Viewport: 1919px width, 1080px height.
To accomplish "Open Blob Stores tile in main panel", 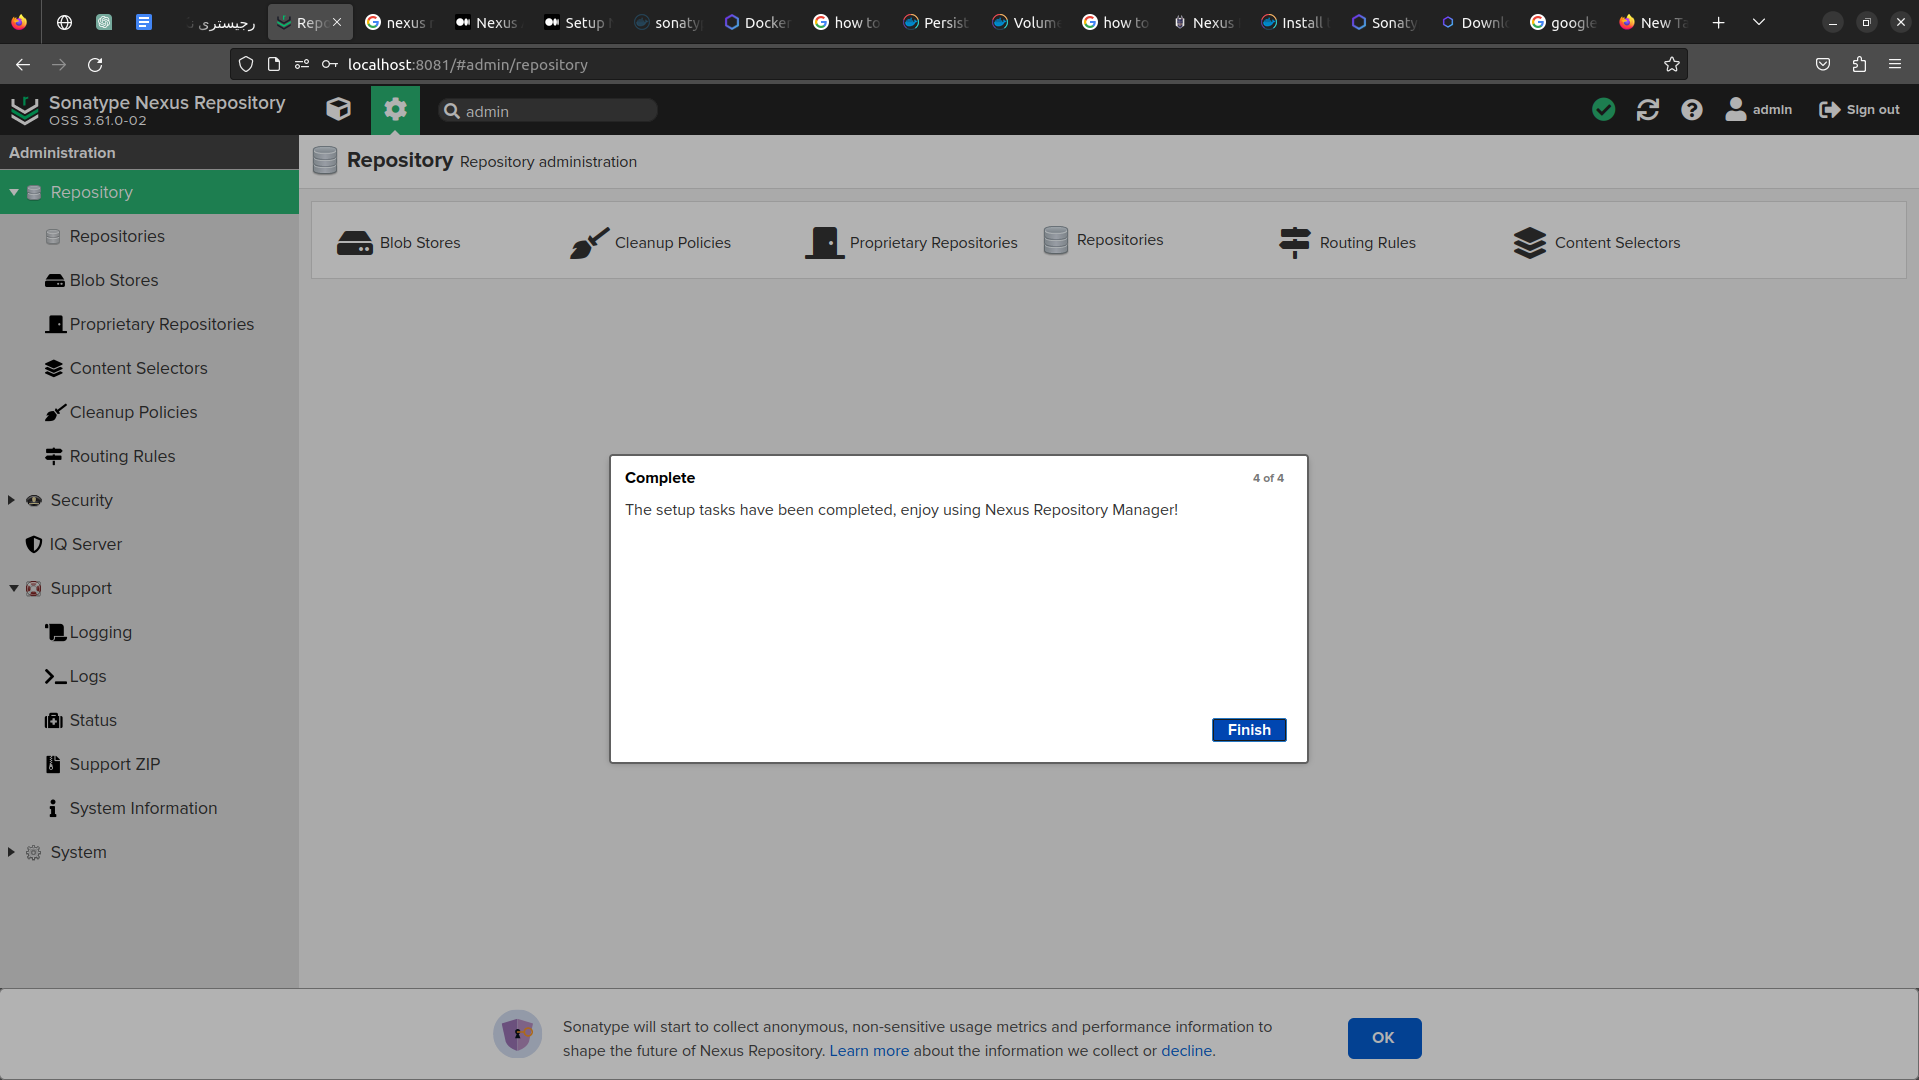I will (x=399, y=243).
